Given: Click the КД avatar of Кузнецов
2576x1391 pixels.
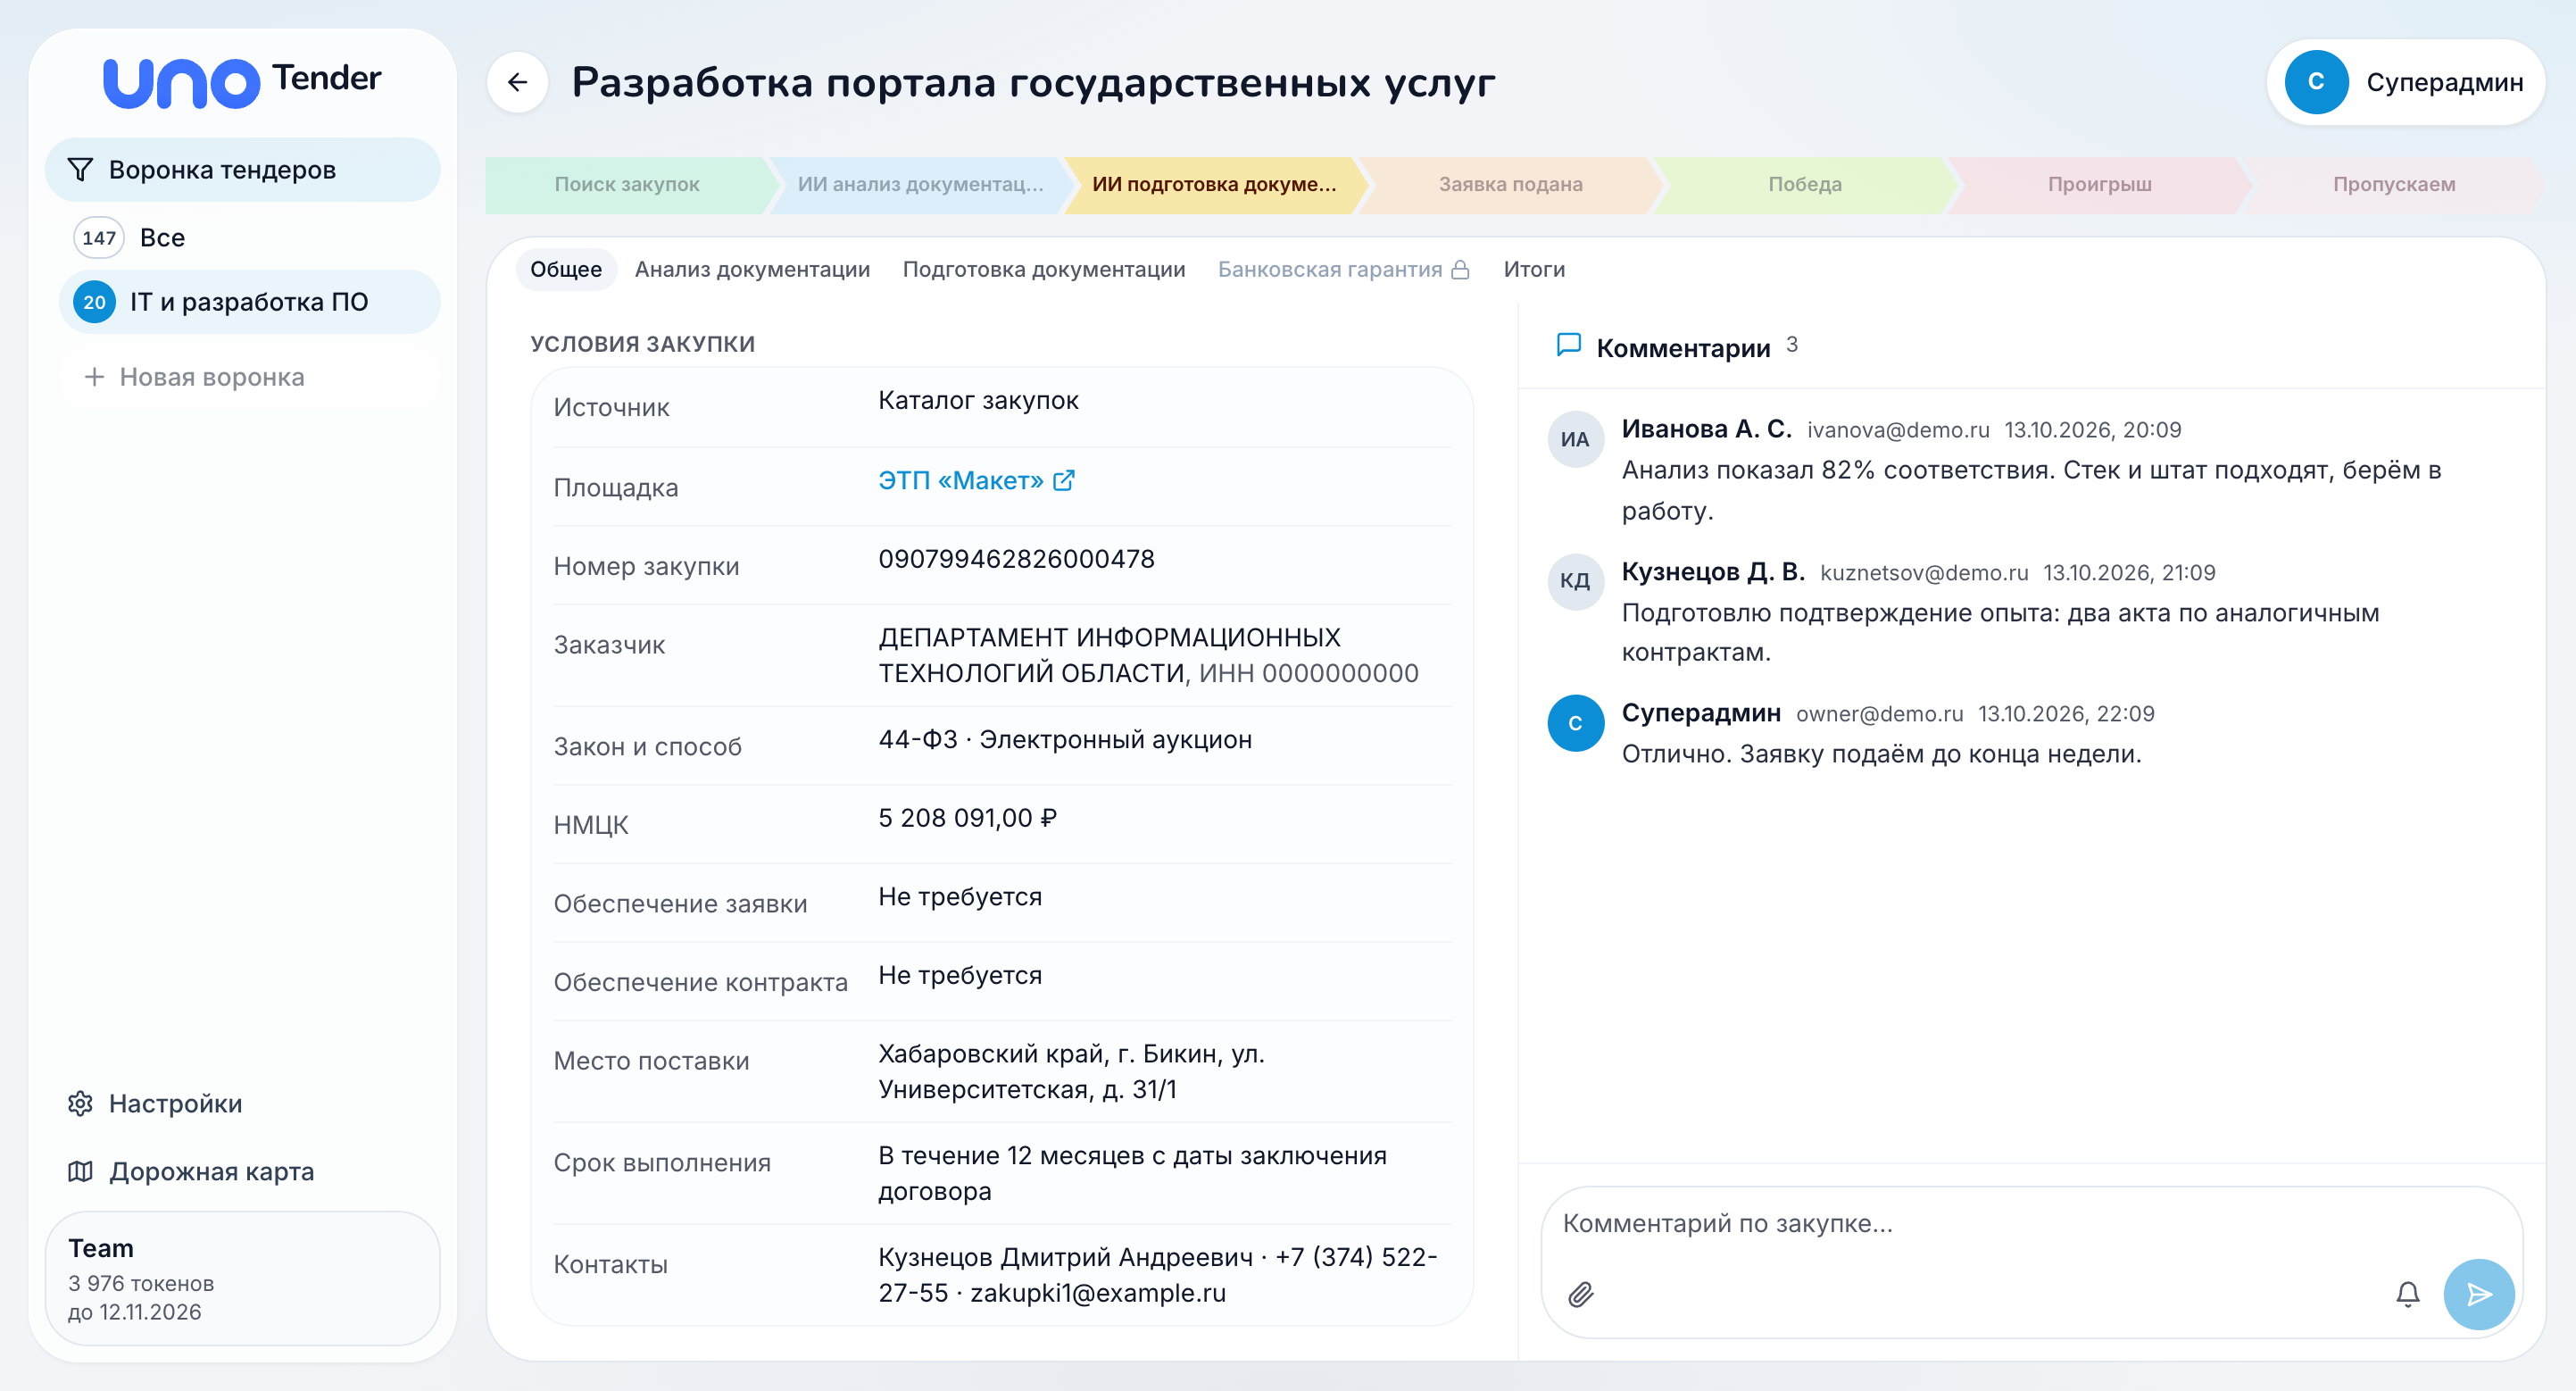Looking at the screenshot, I should point(1575,581).
